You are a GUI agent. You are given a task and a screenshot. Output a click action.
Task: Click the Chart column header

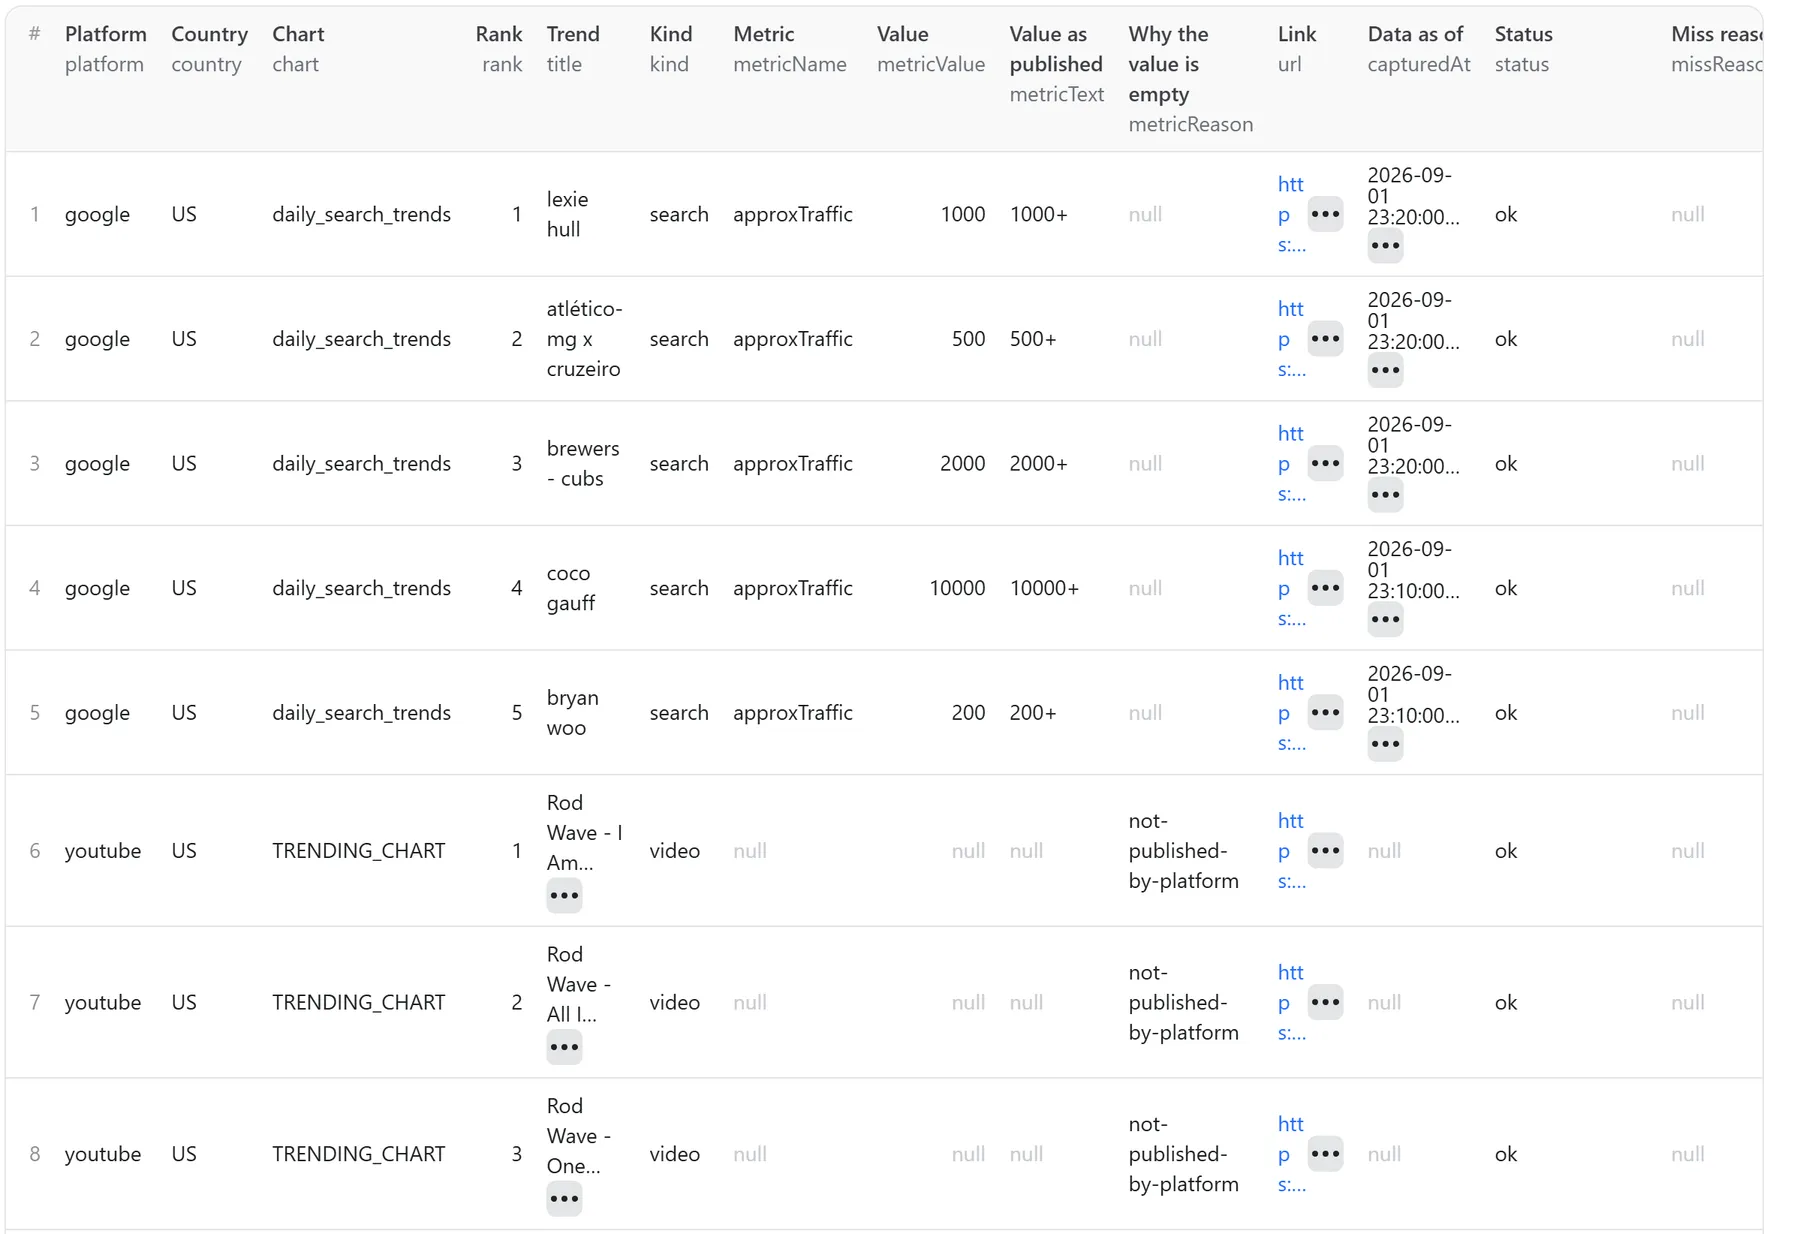click(x=298, y=49)
